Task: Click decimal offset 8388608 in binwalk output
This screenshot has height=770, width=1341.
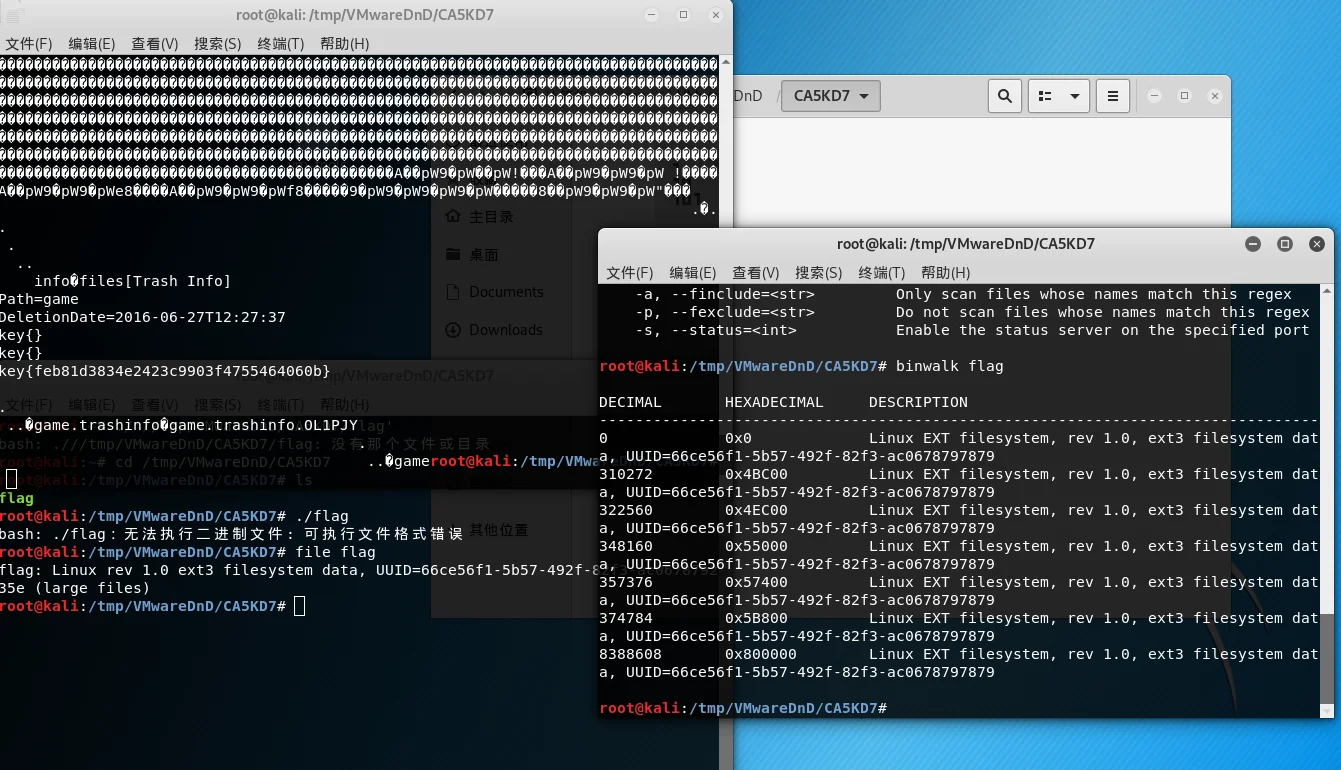Action: (630, 654)
